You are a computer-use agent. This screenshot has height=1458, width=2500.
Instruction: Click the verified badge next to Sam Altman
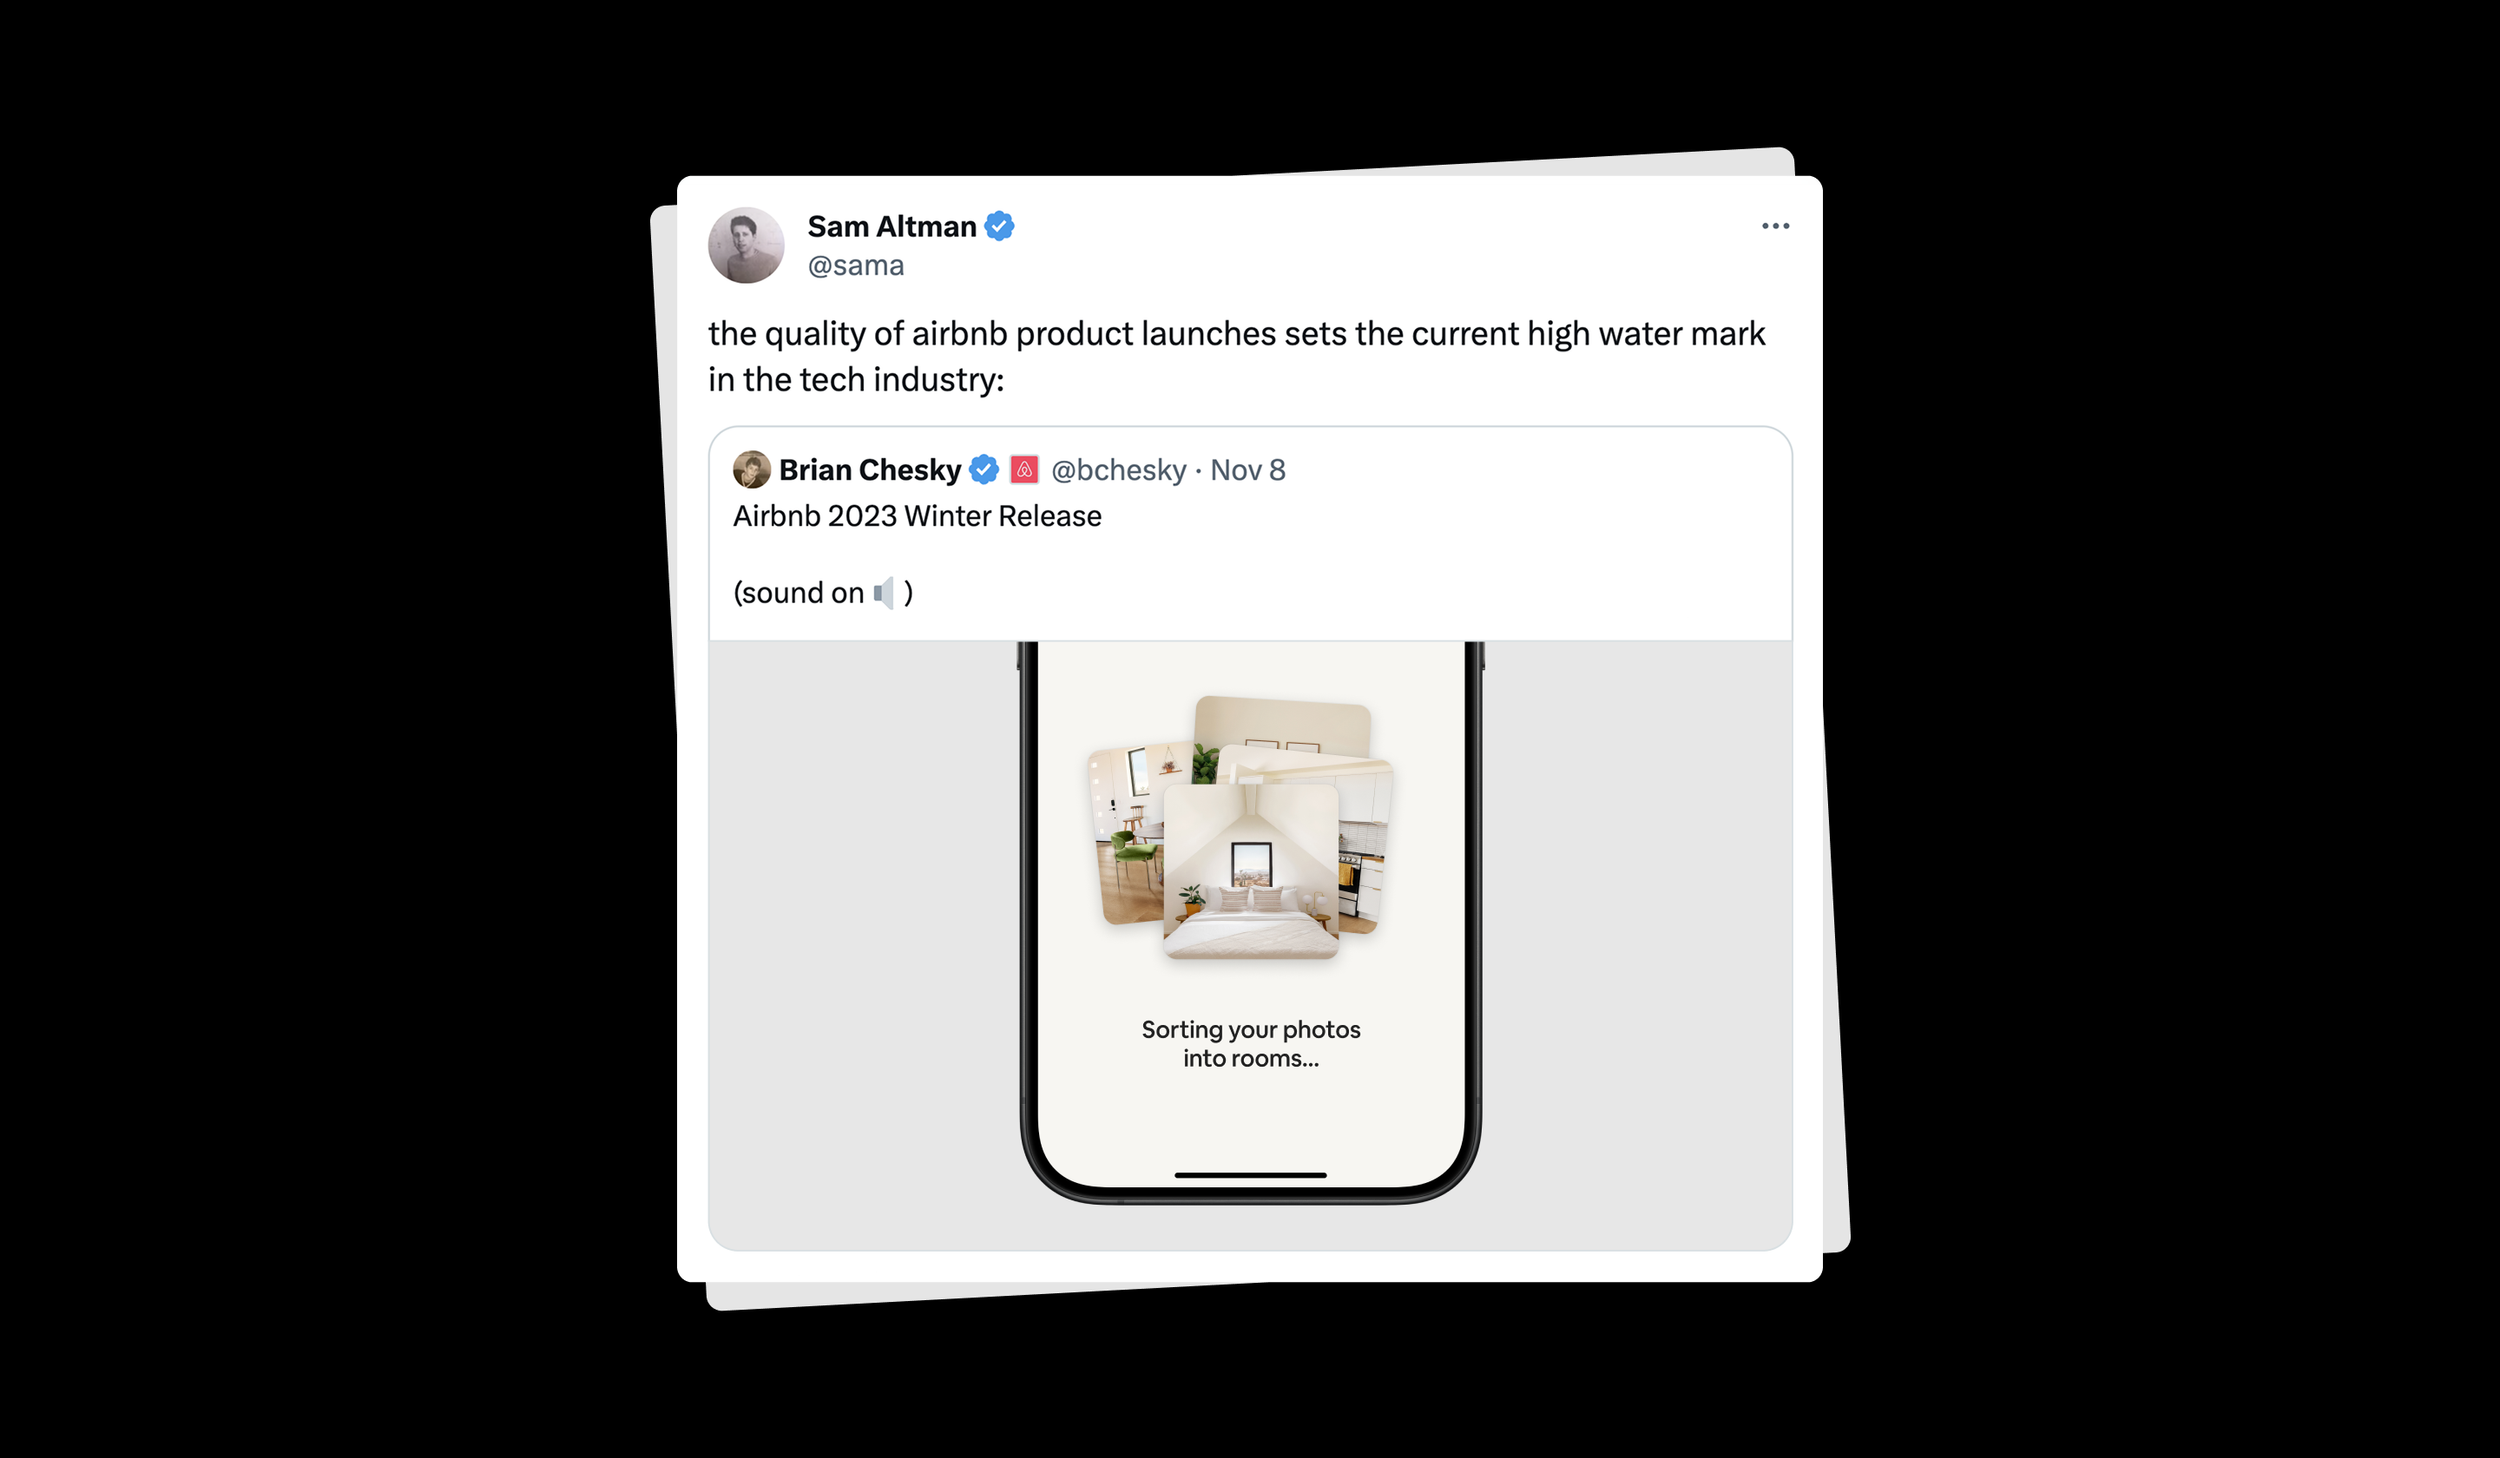click(999, 226)
